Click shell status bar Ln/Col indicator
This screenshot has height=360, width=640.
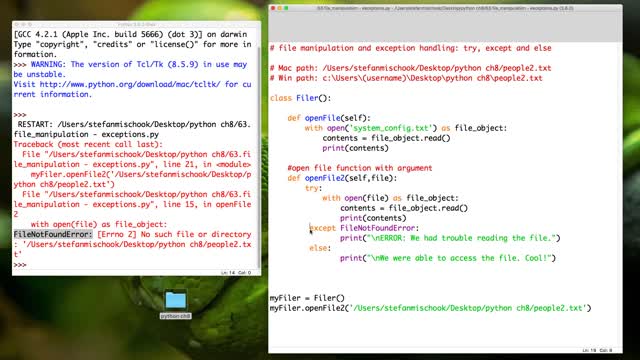click(236, 272)
